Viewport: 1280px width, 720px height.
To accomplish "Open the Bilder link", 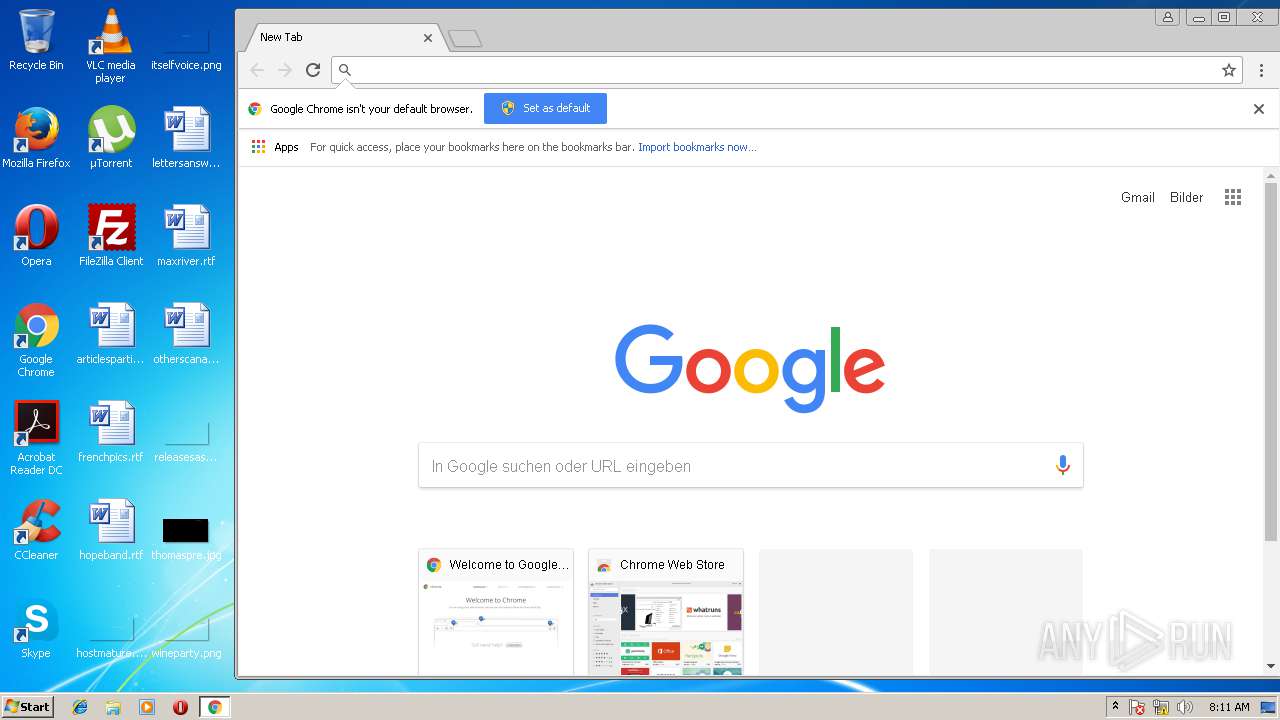I will pyautogui.click(x=1187, y=197).
